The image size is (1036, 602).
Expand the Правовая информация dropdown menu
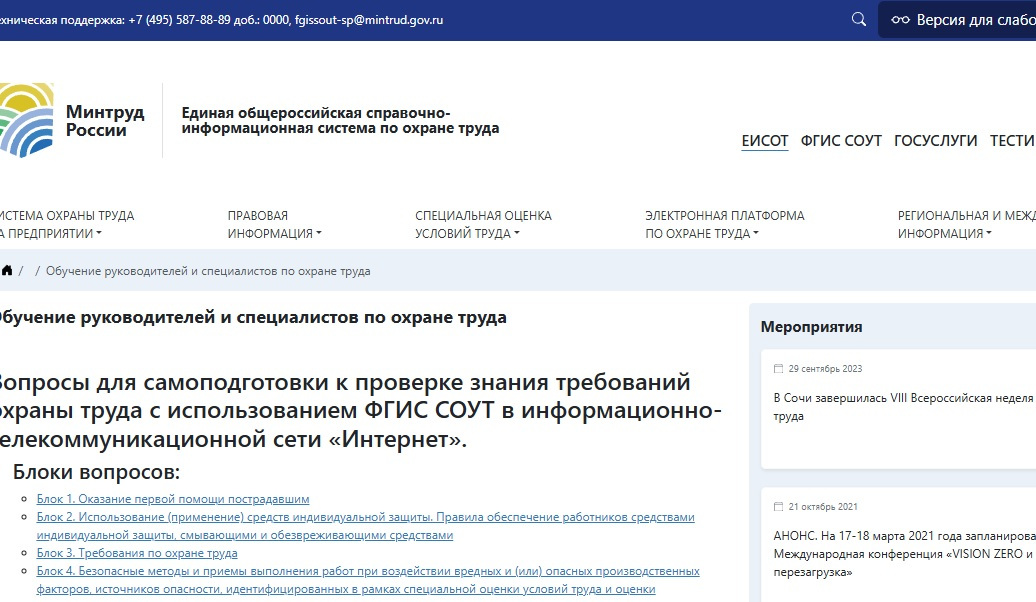click(274, 225)
